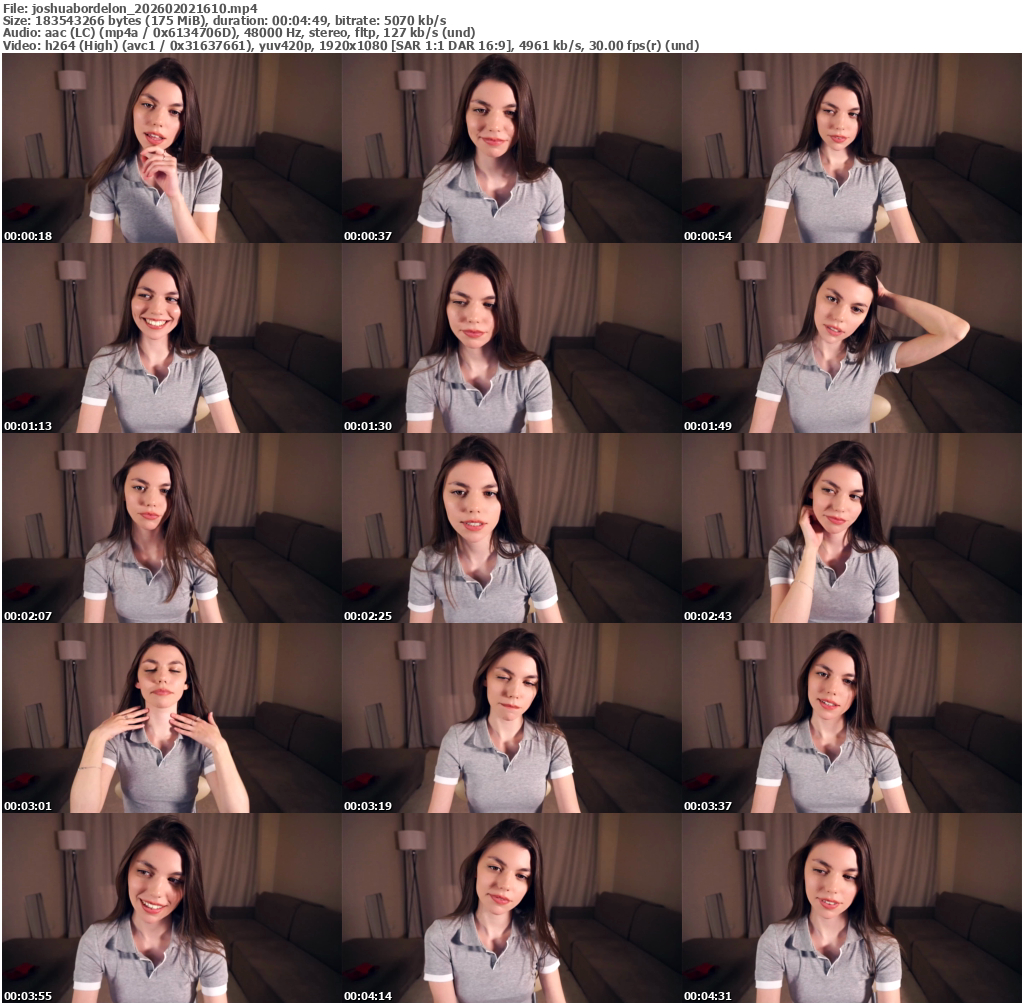Pick the frame stamped 00:01:49
The image size is (1024, 1003).
point(852,338)
